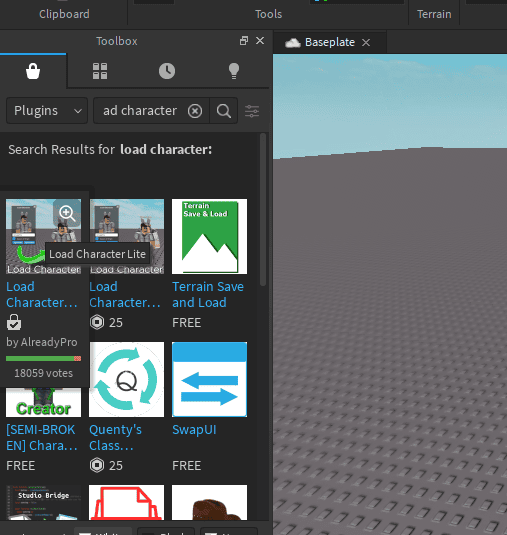
Task: Select the Terrain Save & Load thumbnail
Action: [x=209, y=236]
